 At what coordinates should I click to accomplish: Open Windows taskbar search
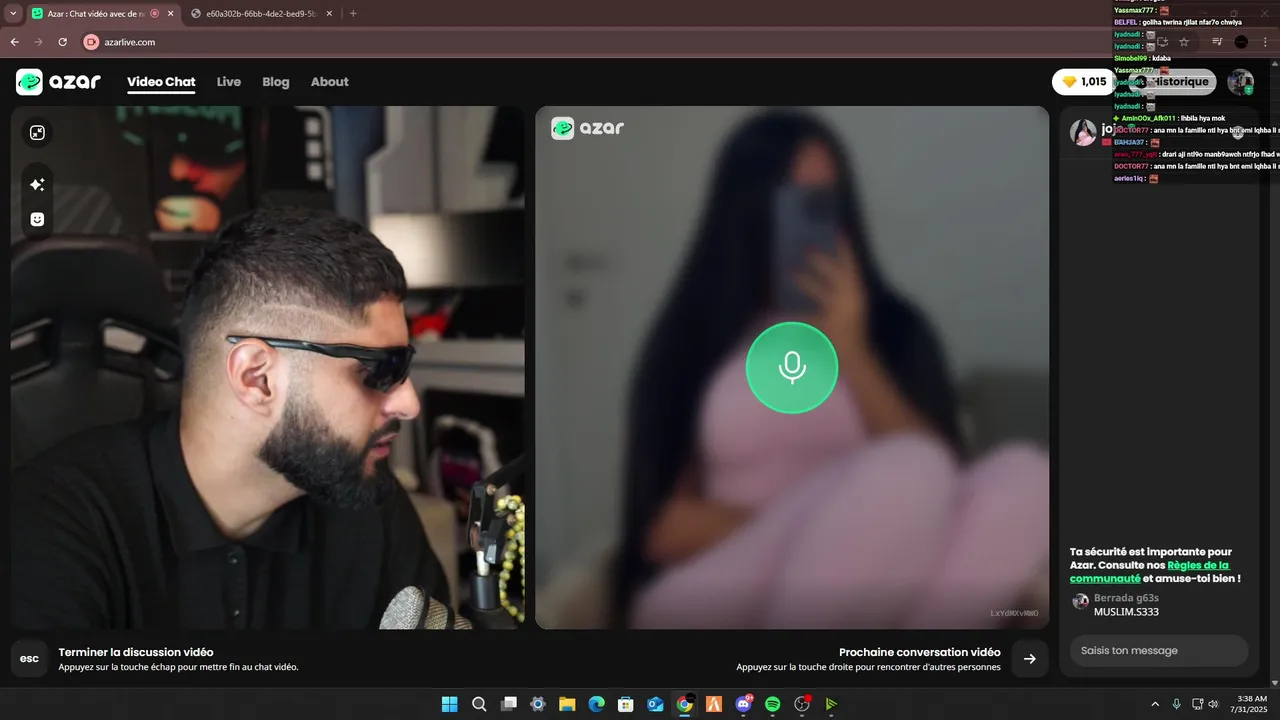click(479, 704)
